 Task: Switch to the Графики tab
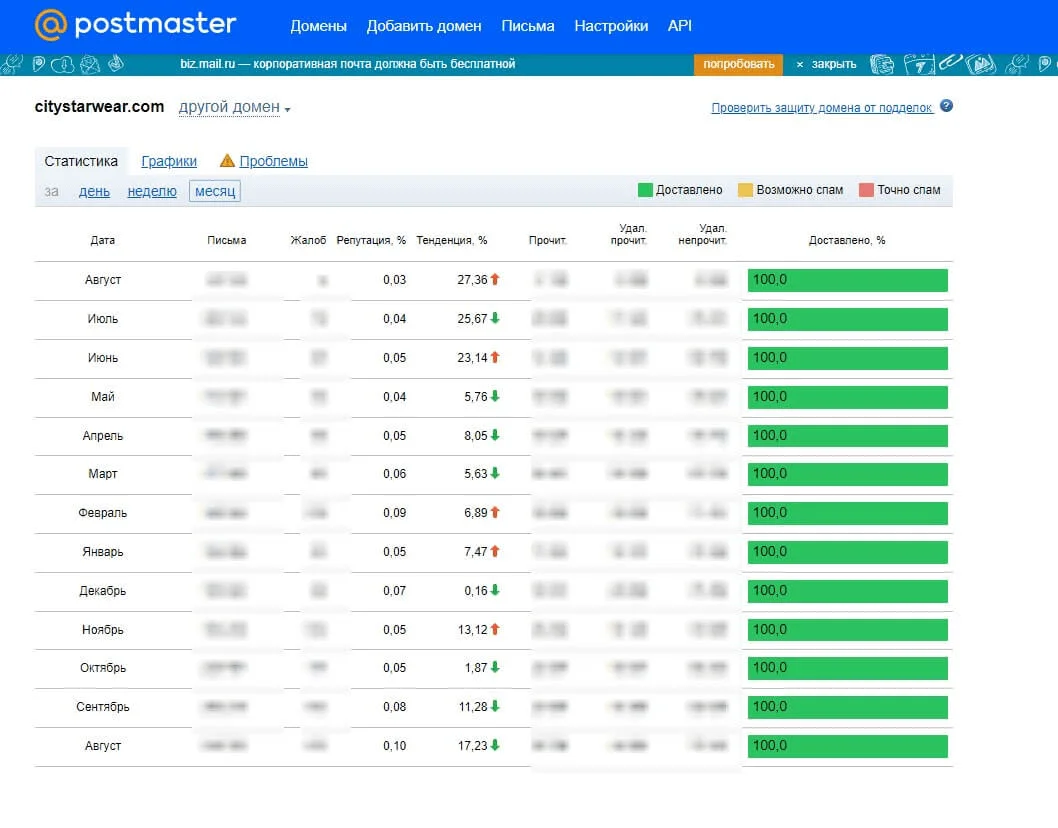169,161
